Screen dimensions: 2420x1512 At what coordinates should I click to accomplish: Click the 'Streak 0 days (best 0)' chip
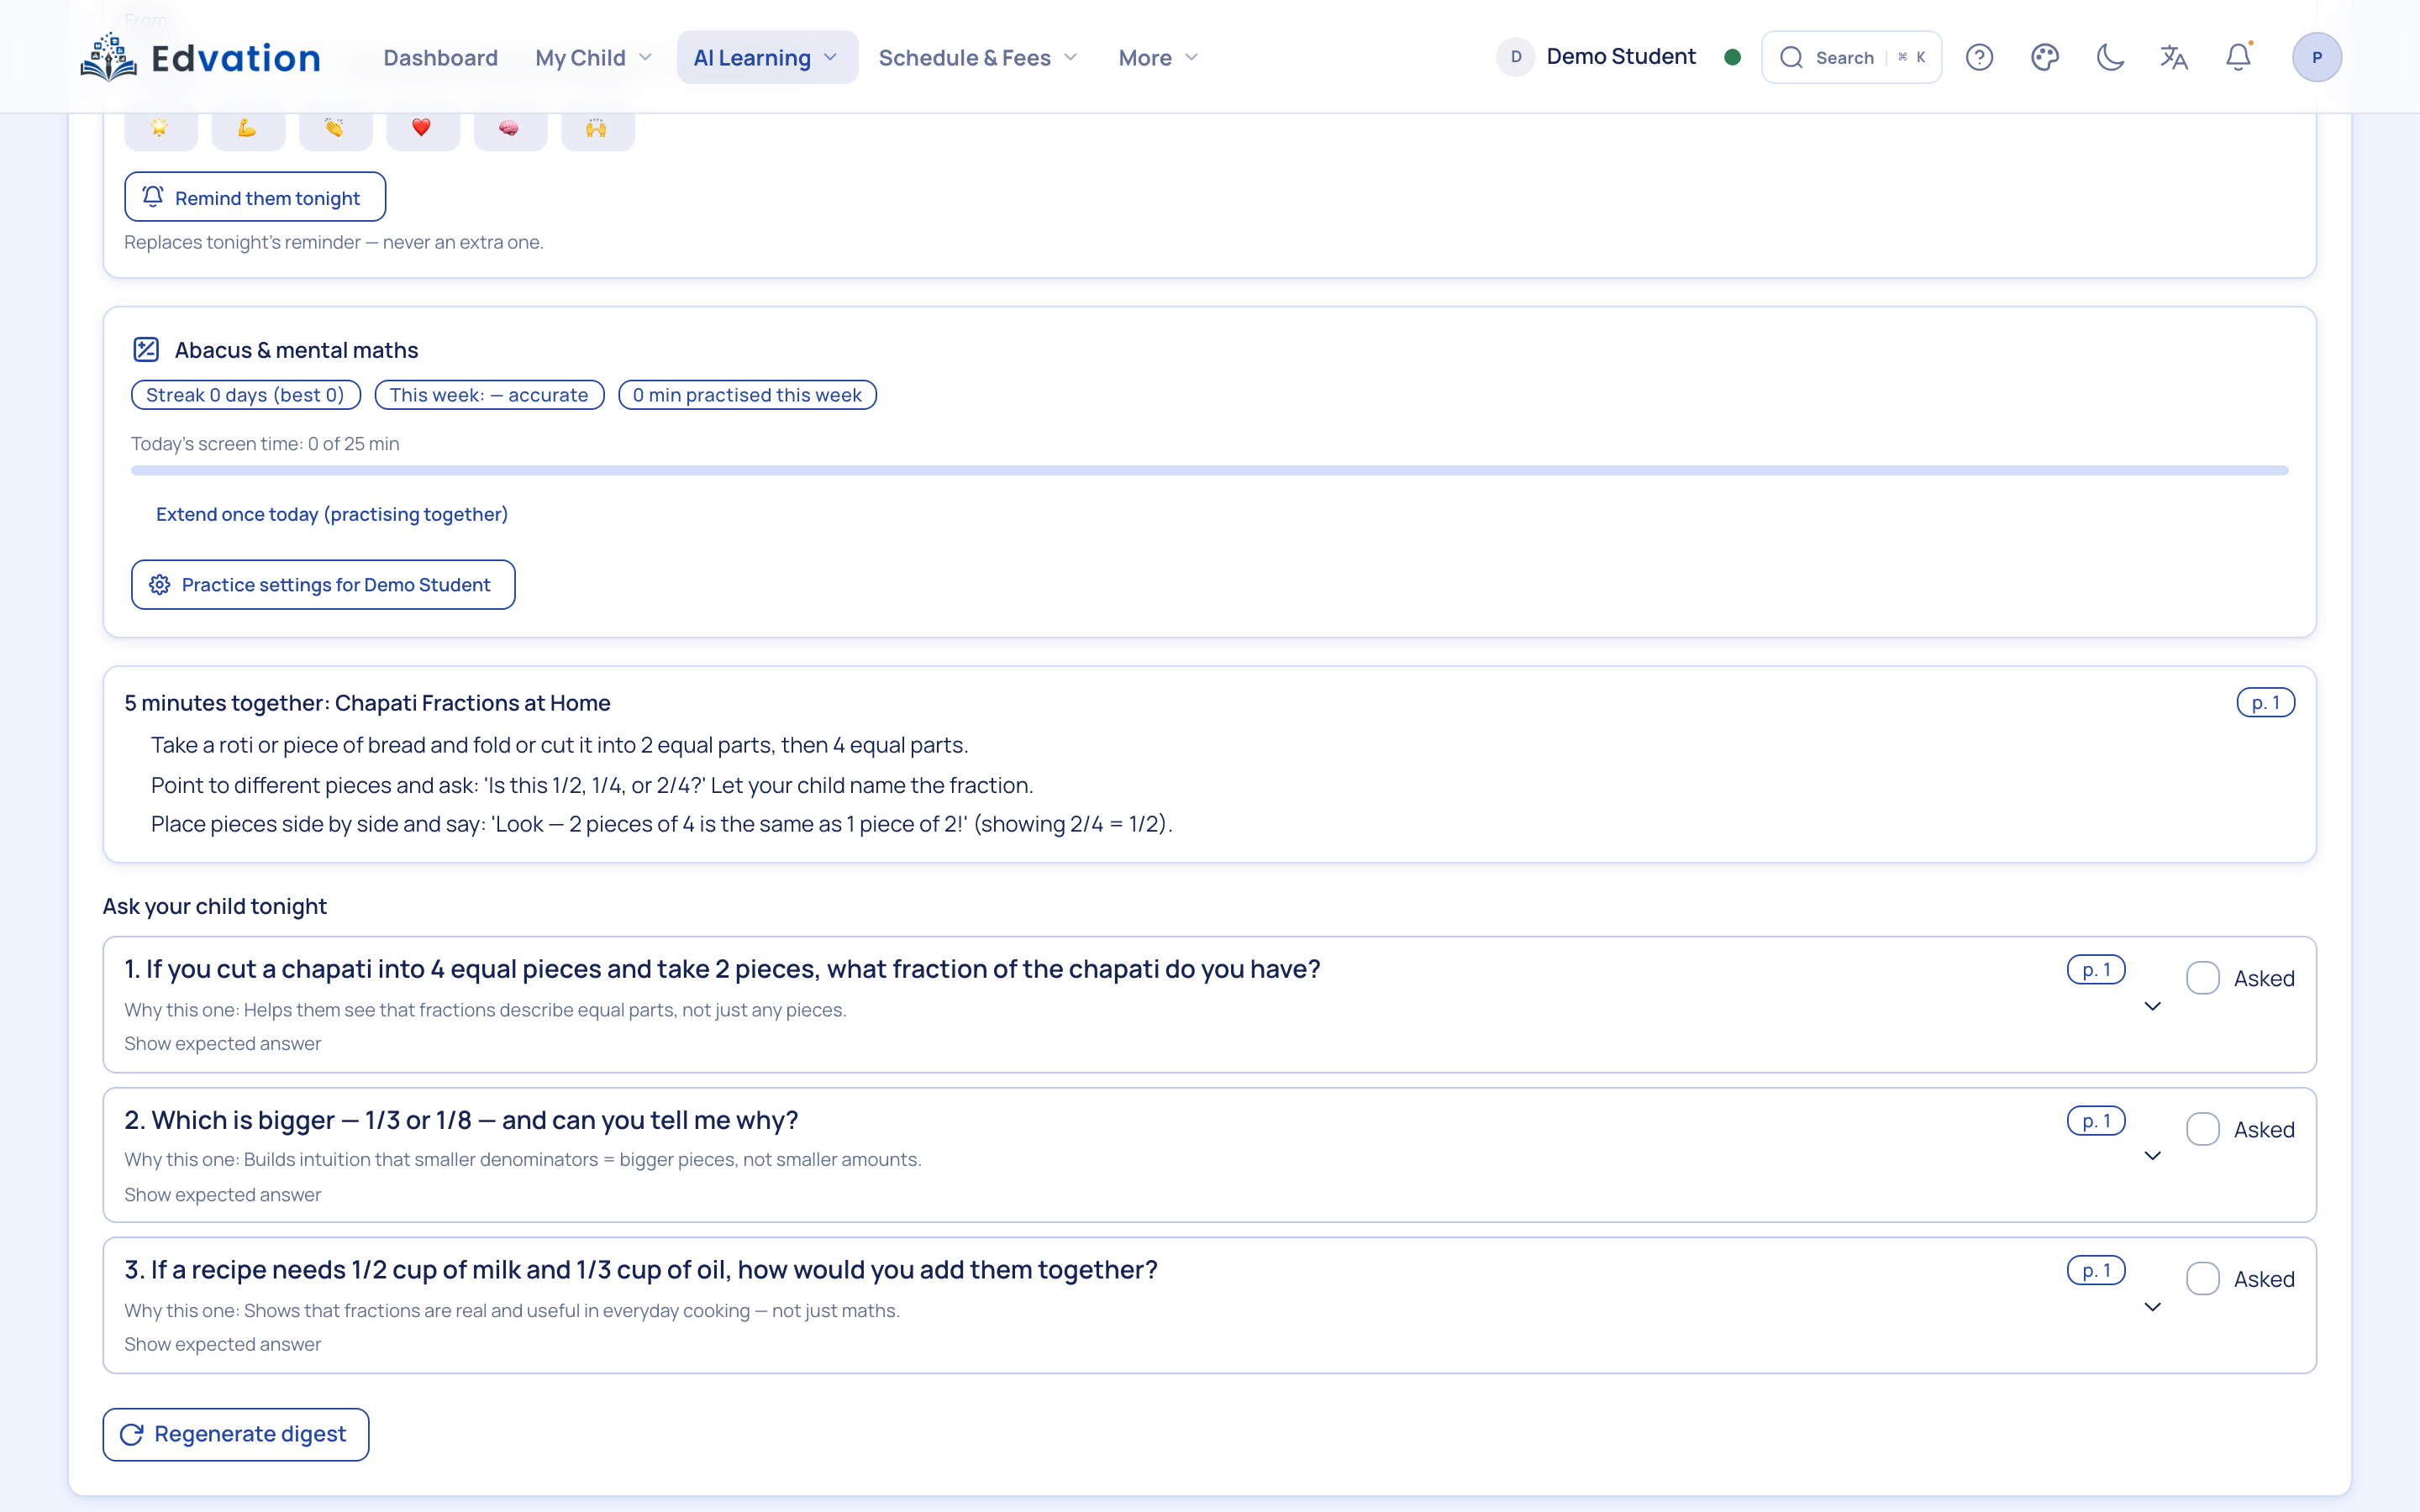(x=245, y=395)
